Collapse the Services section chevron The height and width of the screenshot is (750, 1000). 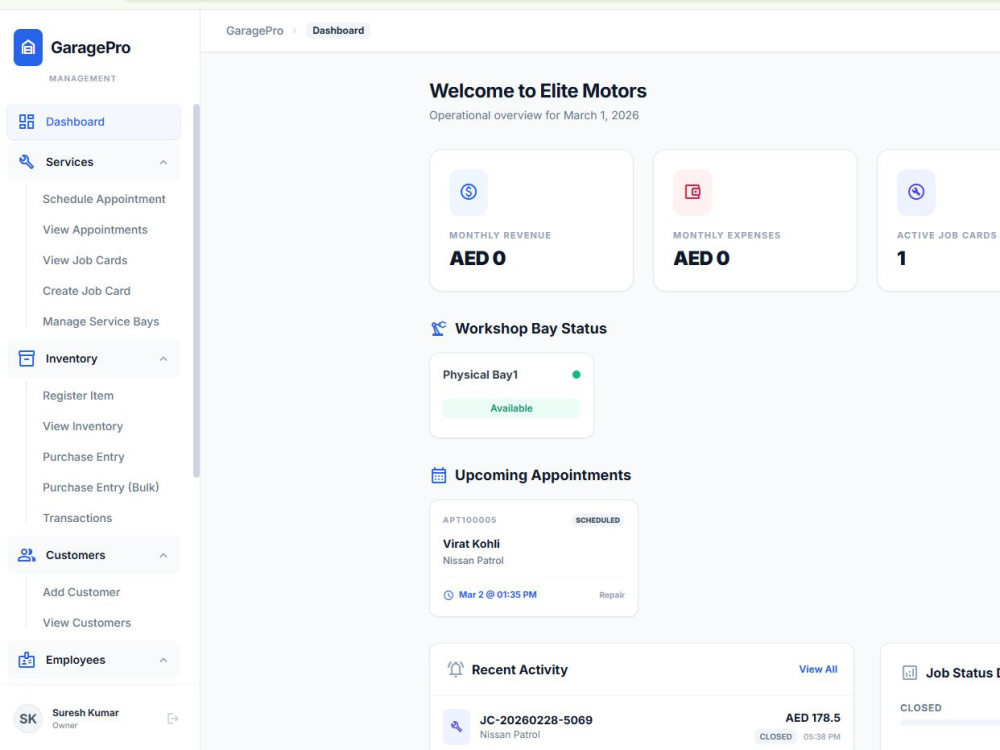click(163, 162)
